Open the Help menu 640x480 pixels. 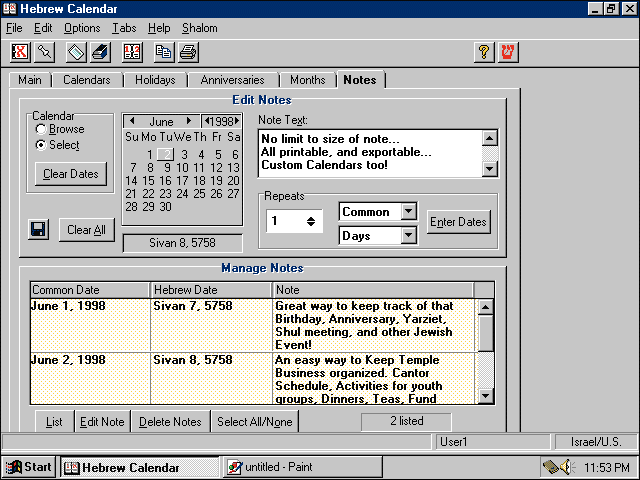click(159, 28)
